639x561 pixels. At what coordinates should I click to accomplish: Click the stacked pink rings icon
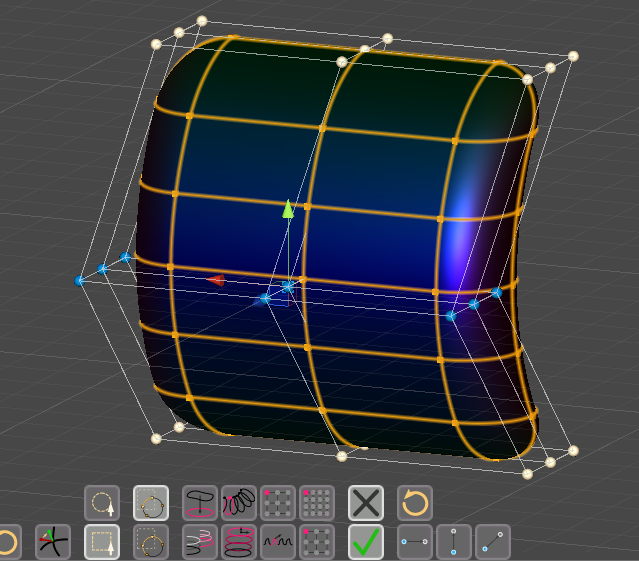pos(239,542)
